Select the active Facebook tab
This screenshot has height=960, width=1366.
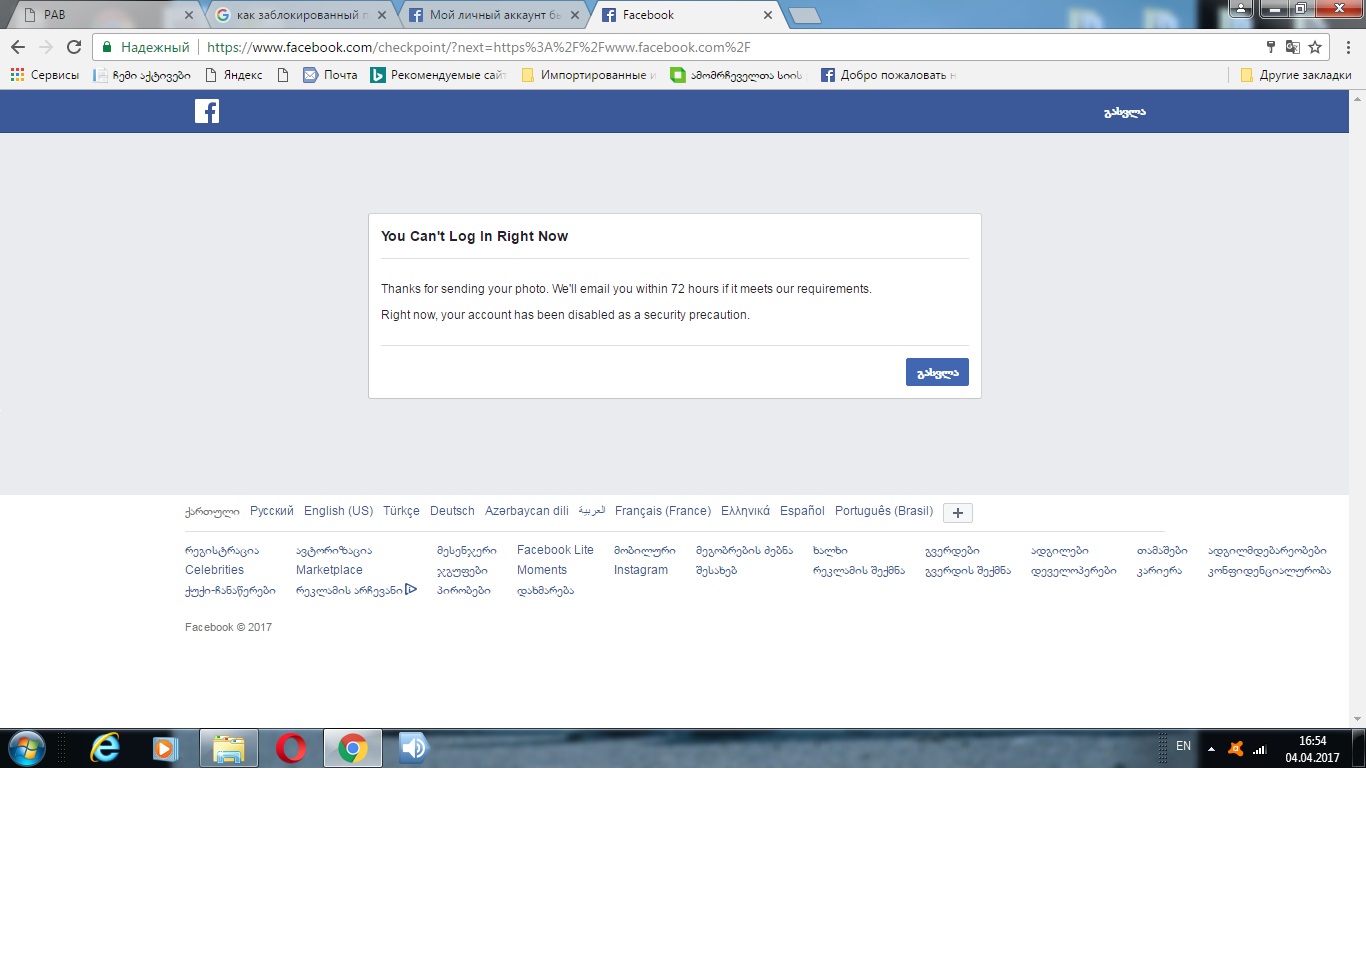[x=685, y=15]
